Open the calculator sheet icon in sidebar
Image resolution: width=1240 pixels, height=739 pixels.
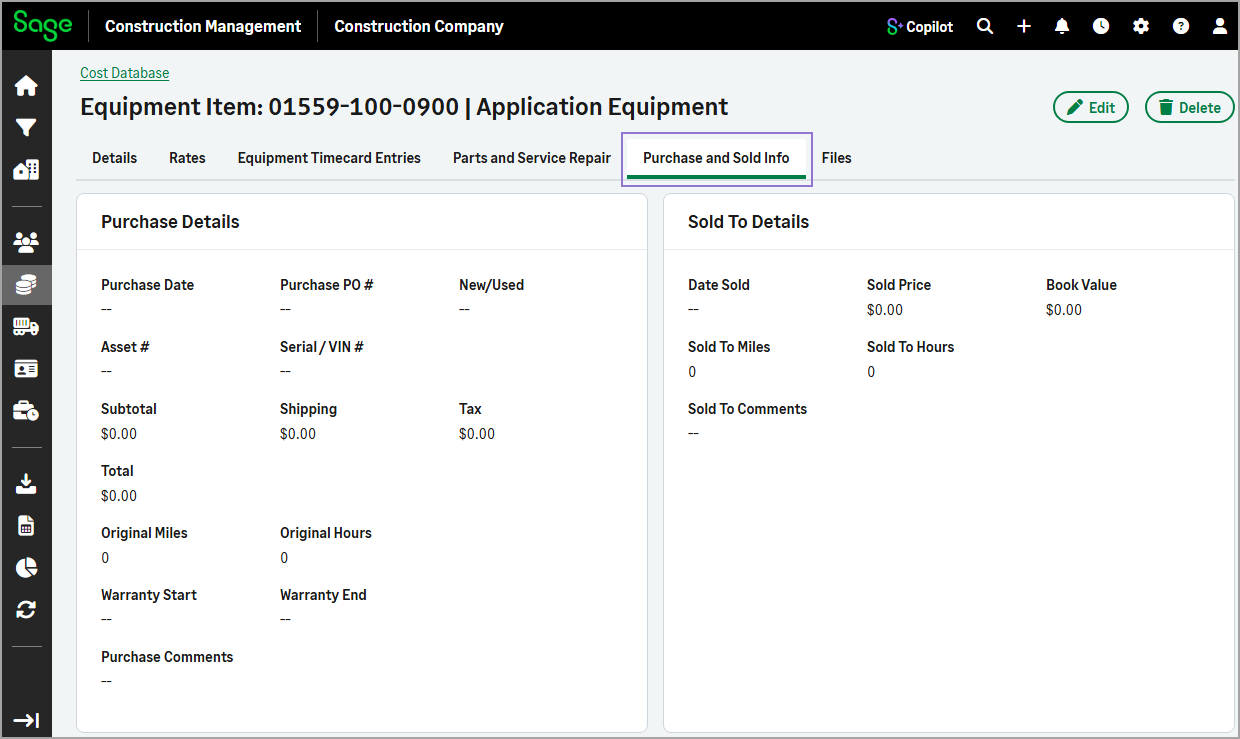[x=26, y=526]
